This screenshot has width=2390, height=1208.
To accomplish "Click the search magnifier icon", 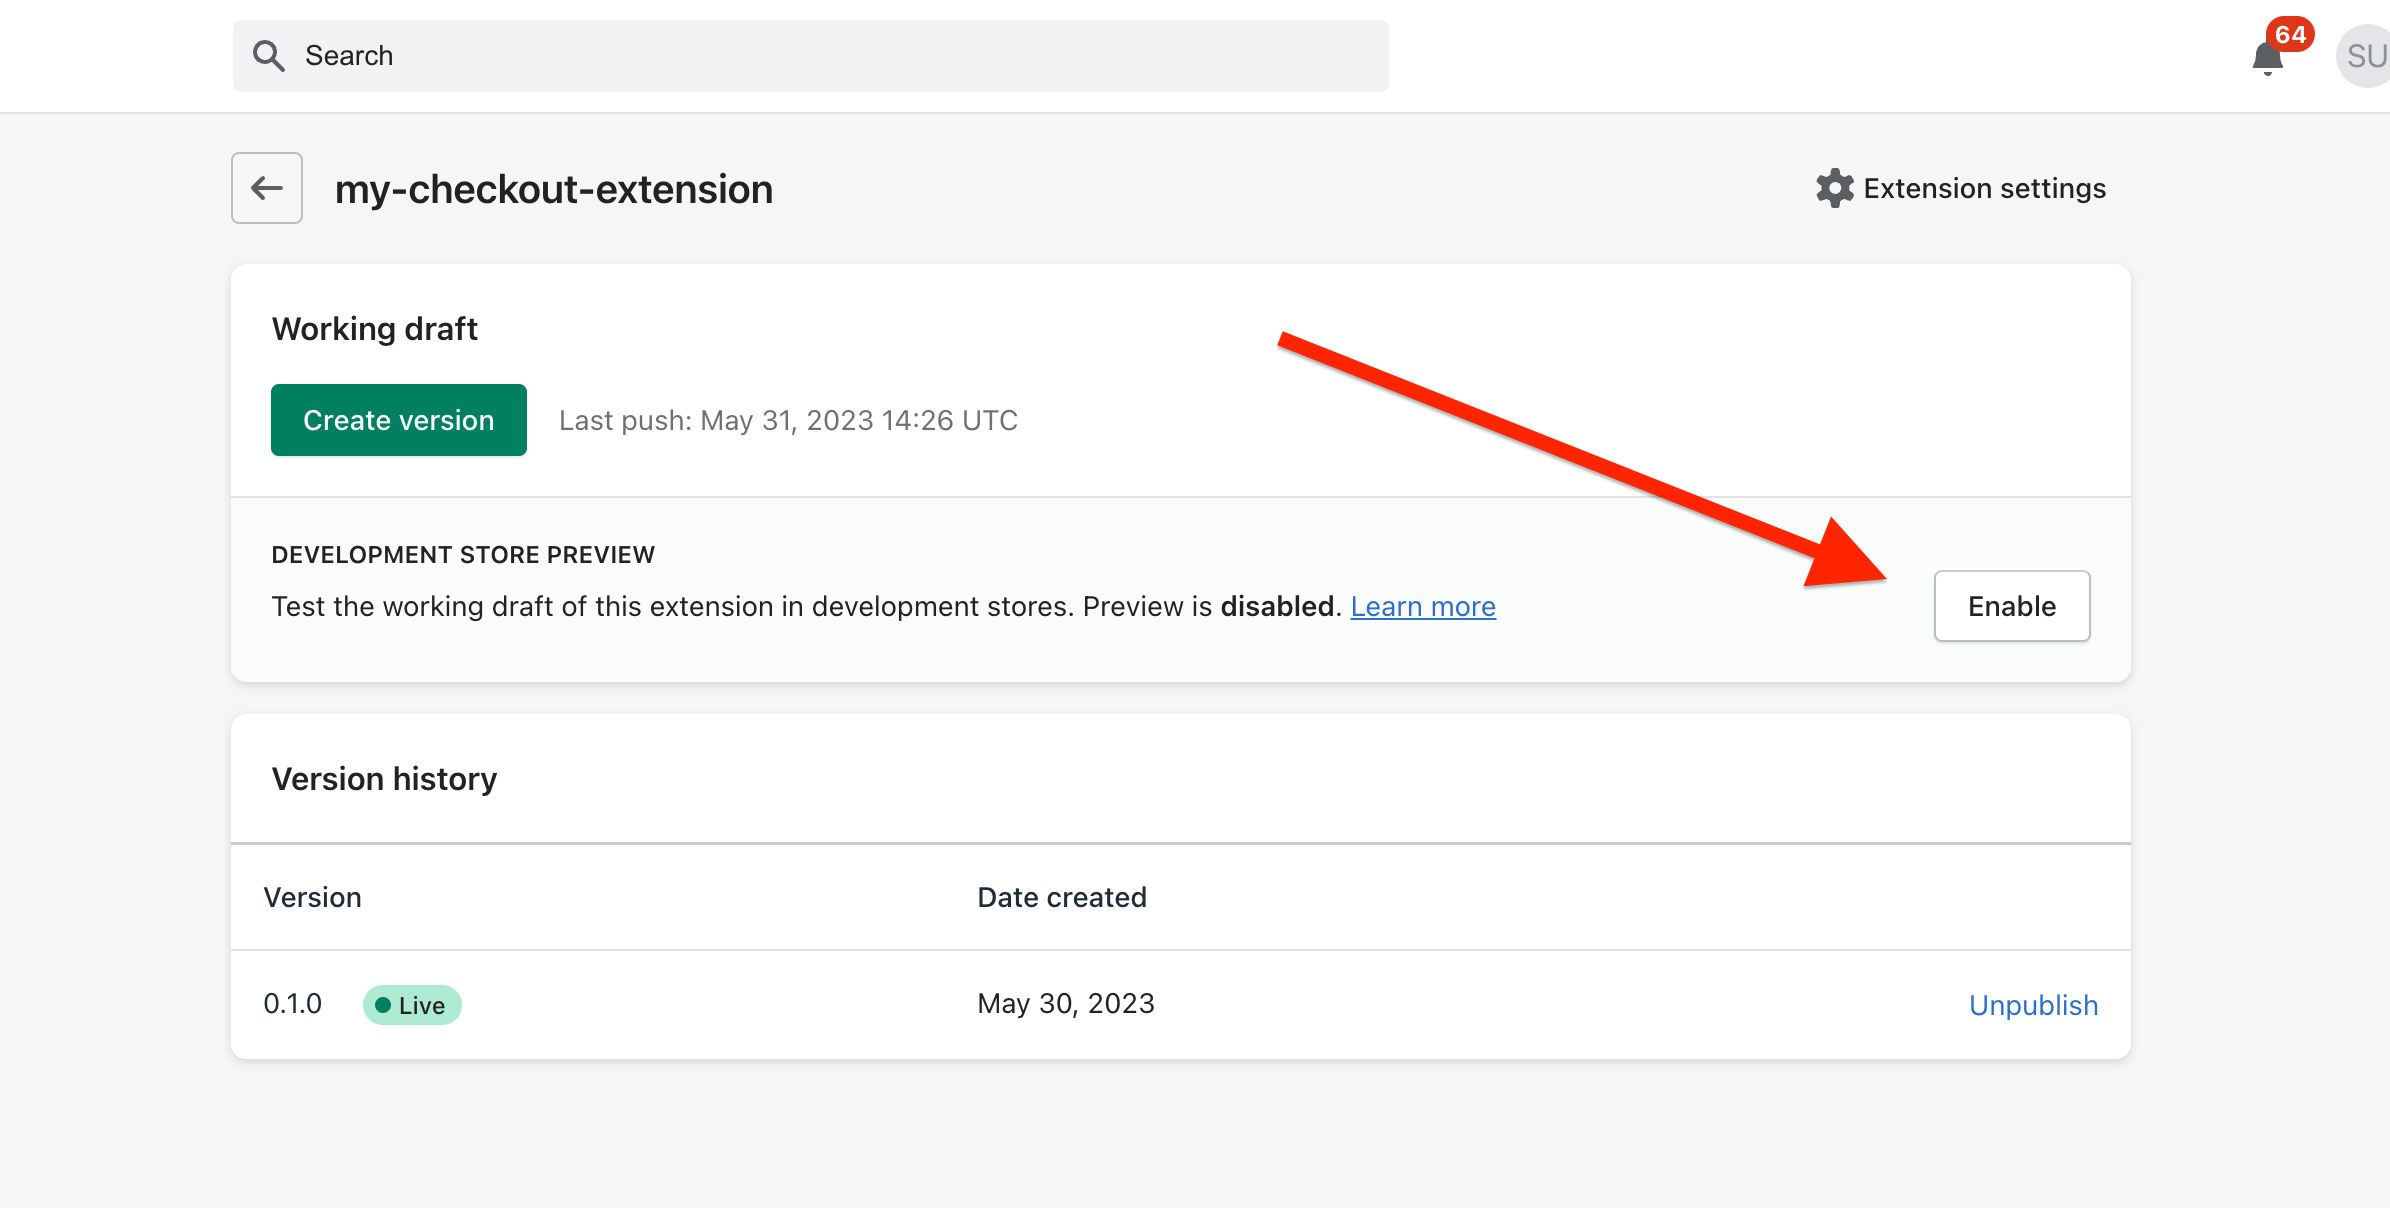I will click(x=268, y=55).
